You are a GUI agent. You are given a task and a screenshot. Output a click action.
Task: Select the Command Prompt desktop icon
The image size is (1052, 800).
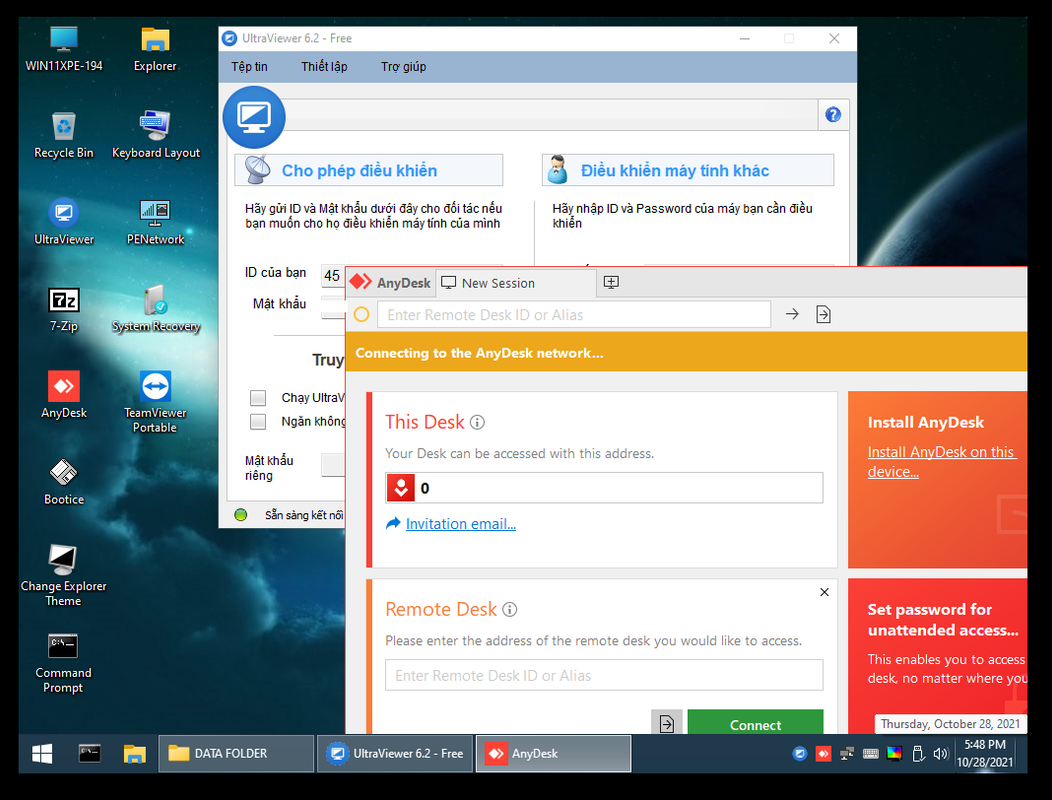click(x=63, y=662)
